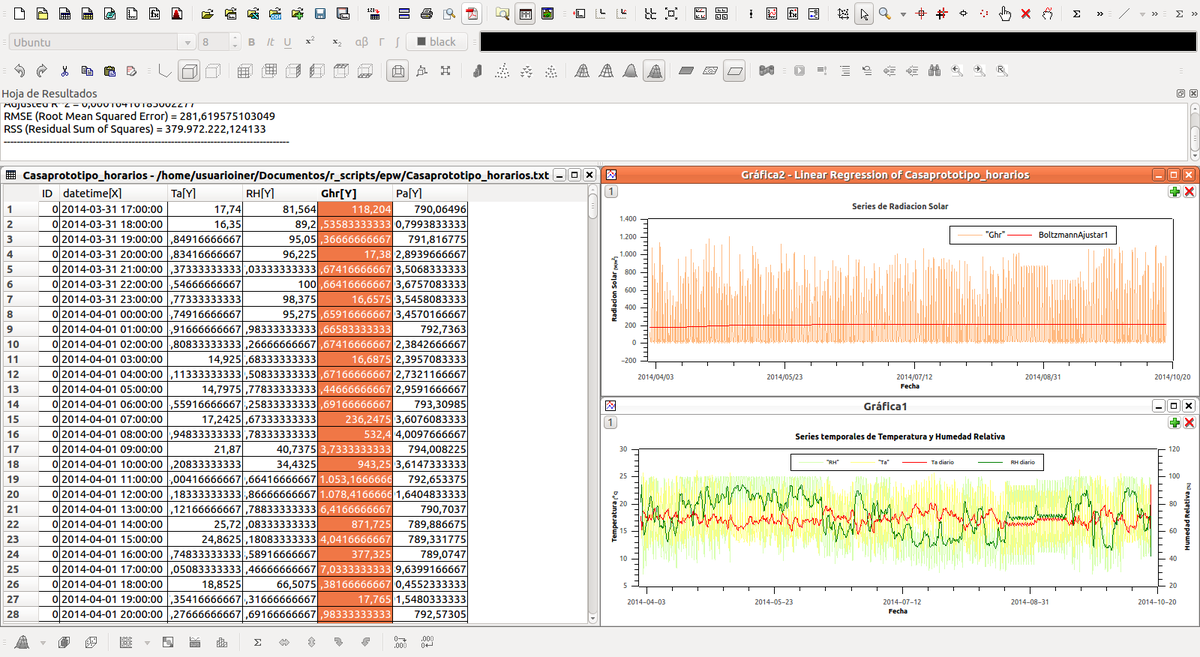Open project with folder icon
The height and width of the screenshot is (657, 1200).
[x=208, y=15]
